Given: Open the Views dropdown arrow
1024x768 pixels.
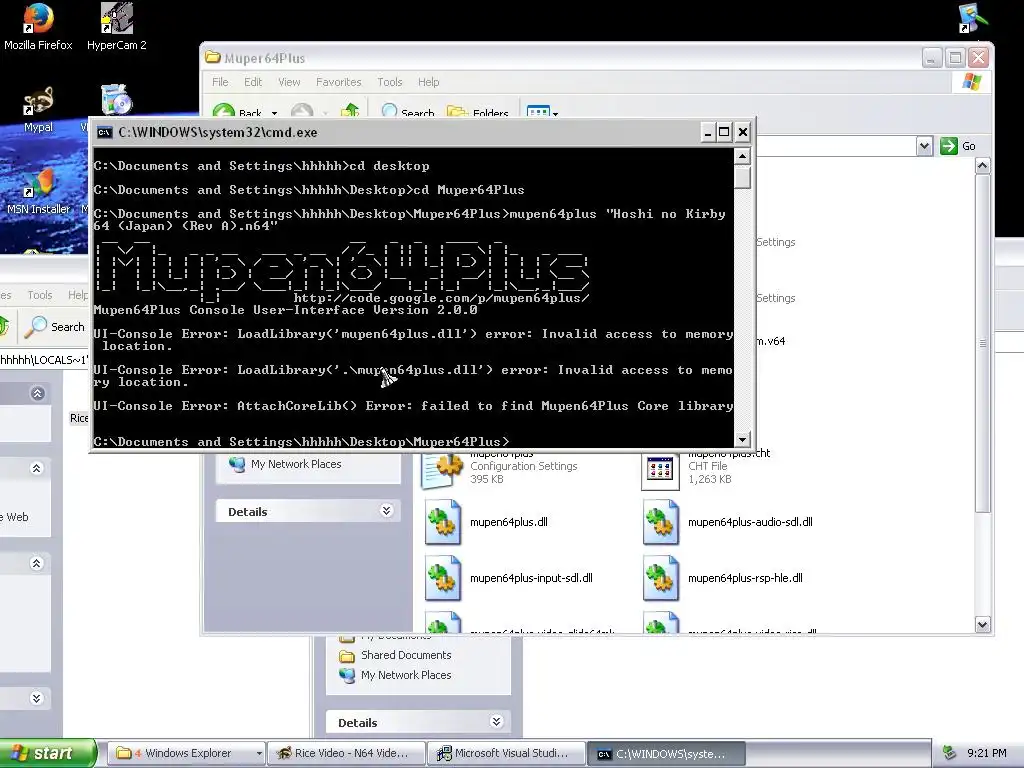Looking at the screenshot, I should pyautogui.click(x=555, y=114).
